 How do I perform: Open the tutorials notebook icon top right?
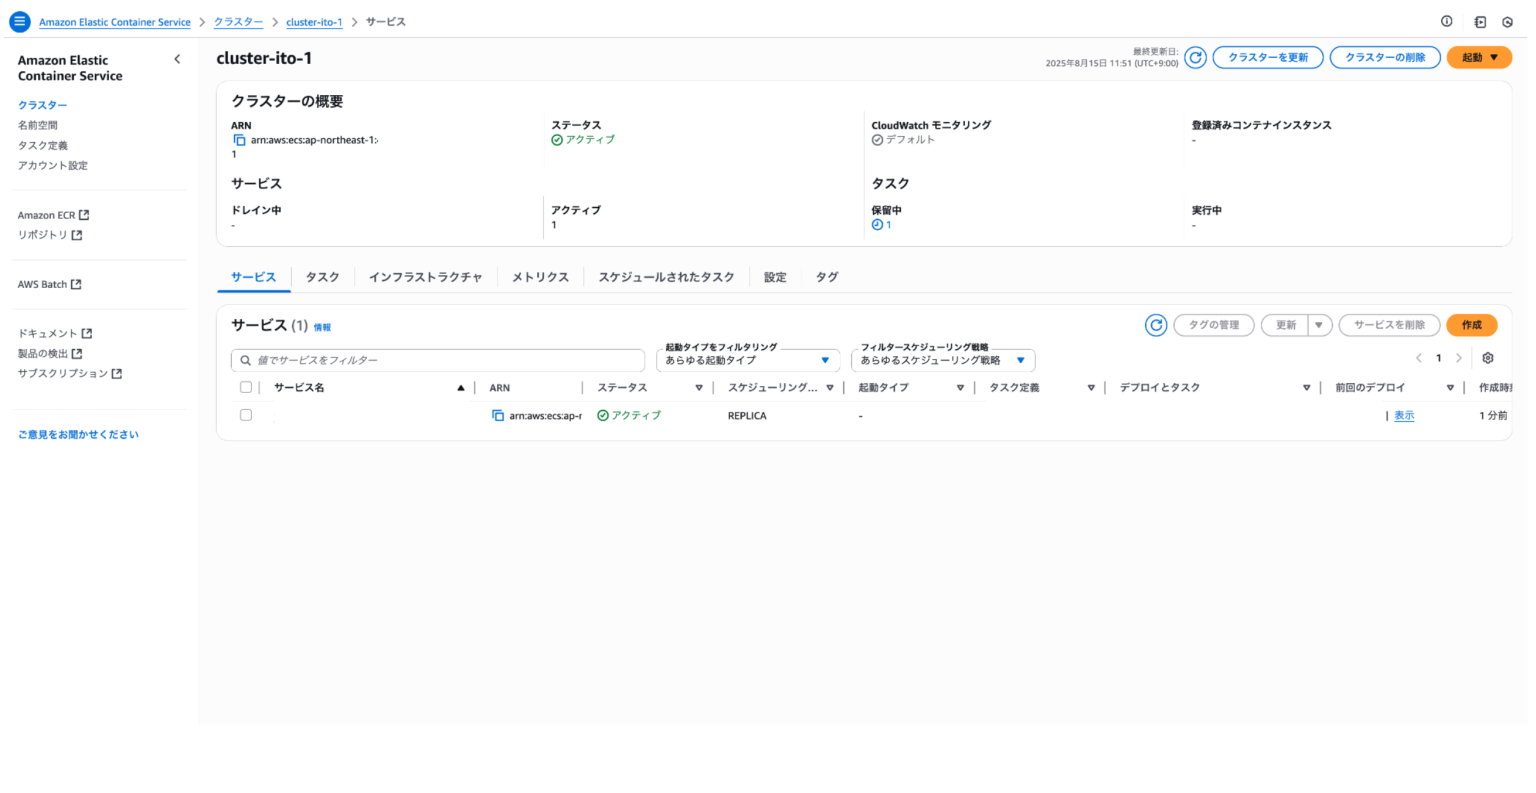point(1479,21)
